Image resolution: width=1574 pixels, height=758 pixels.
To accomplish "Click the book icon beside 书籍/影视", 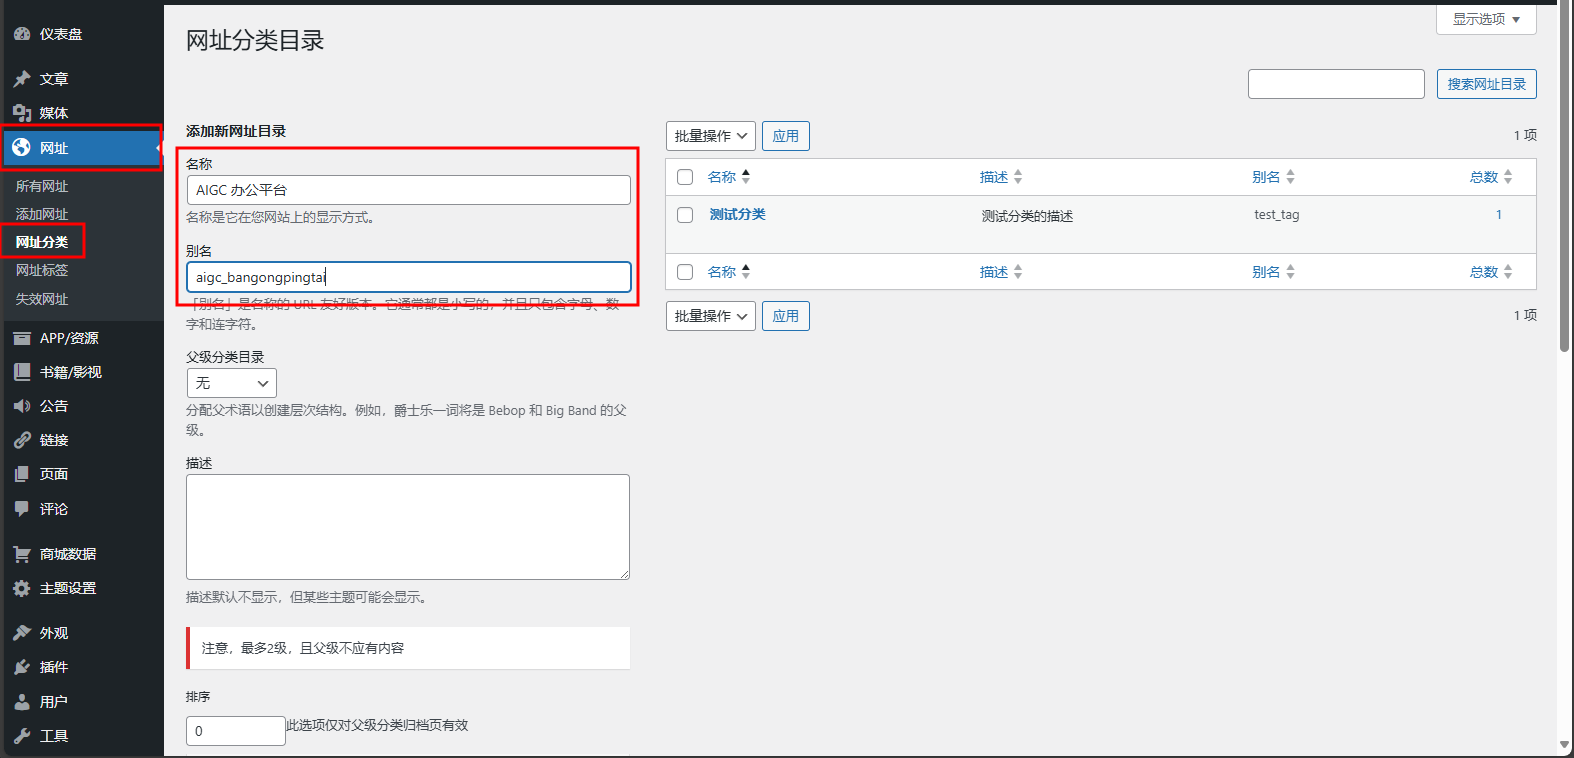I will point(22,372).
